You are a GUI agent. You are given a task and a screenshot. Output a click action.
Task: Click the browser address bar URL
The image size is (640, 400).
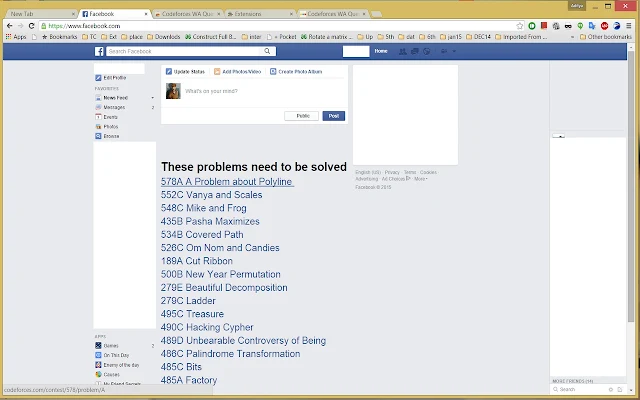tap(84, 26)
